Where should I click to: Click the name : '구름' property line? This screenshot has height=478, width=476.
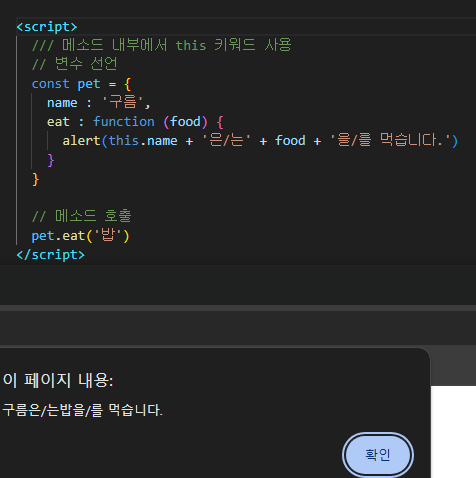pos(99,102)
